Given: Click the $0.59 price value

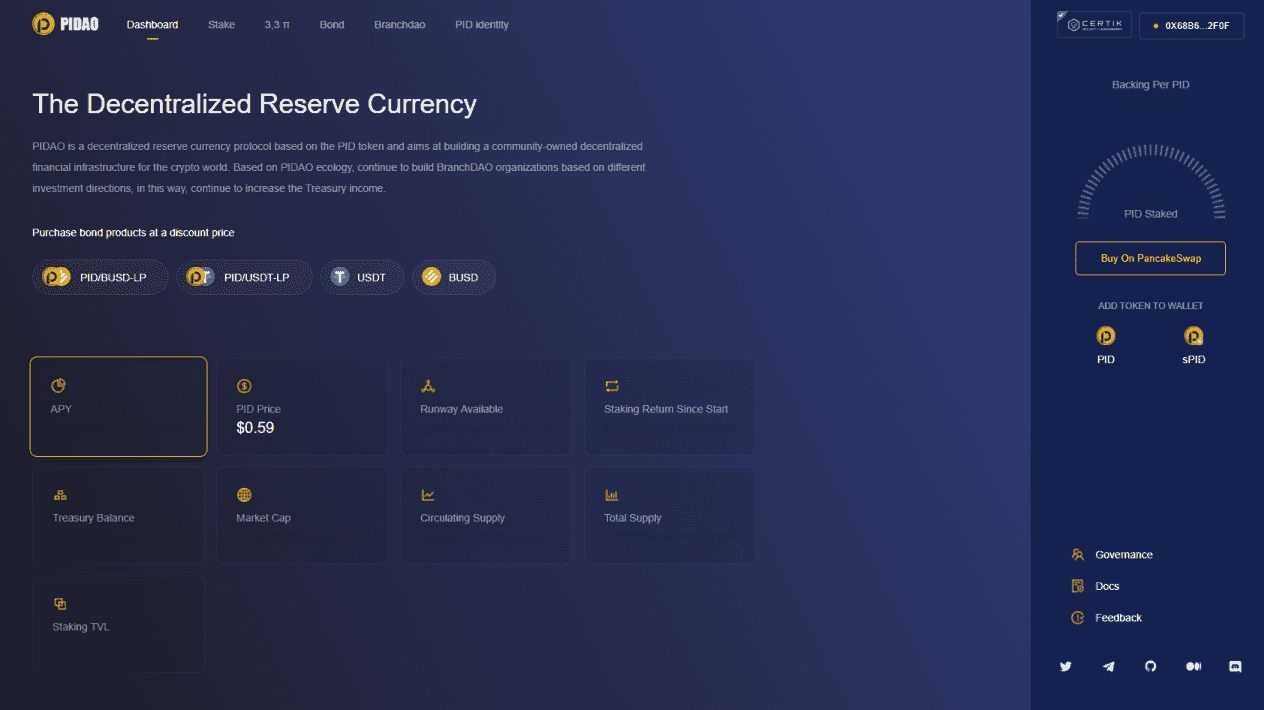Looking at the screenshot, I should tap(255, 428).
